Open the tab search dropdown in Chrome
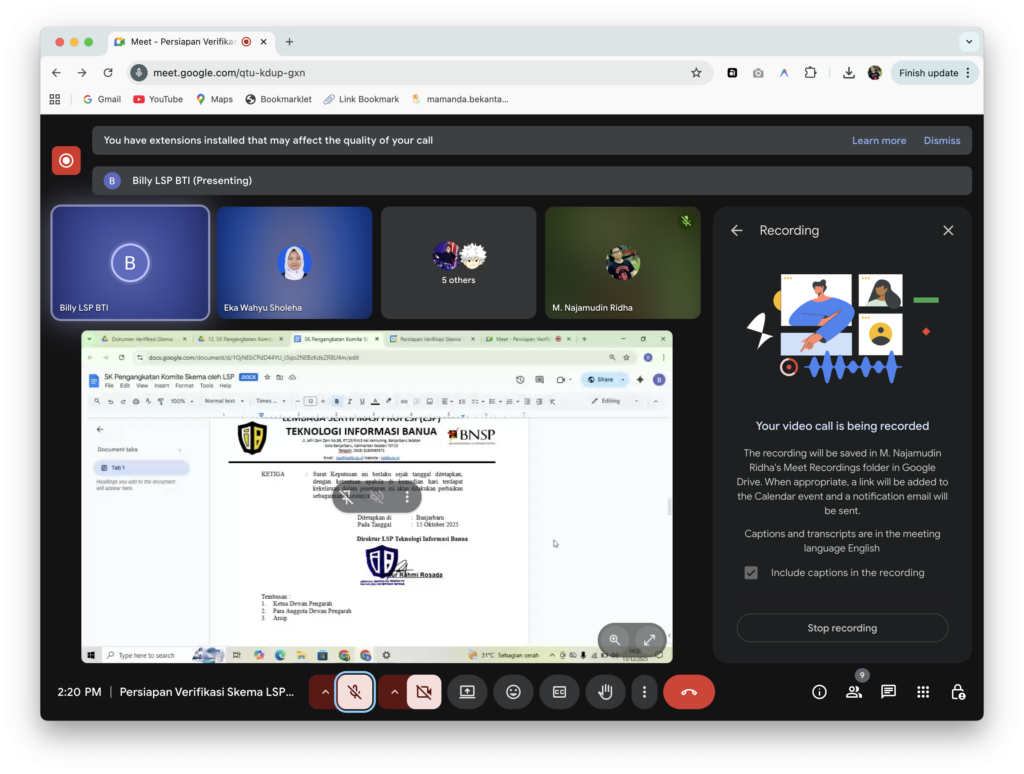Screen dimensions: 1024x774 [968, 42]
